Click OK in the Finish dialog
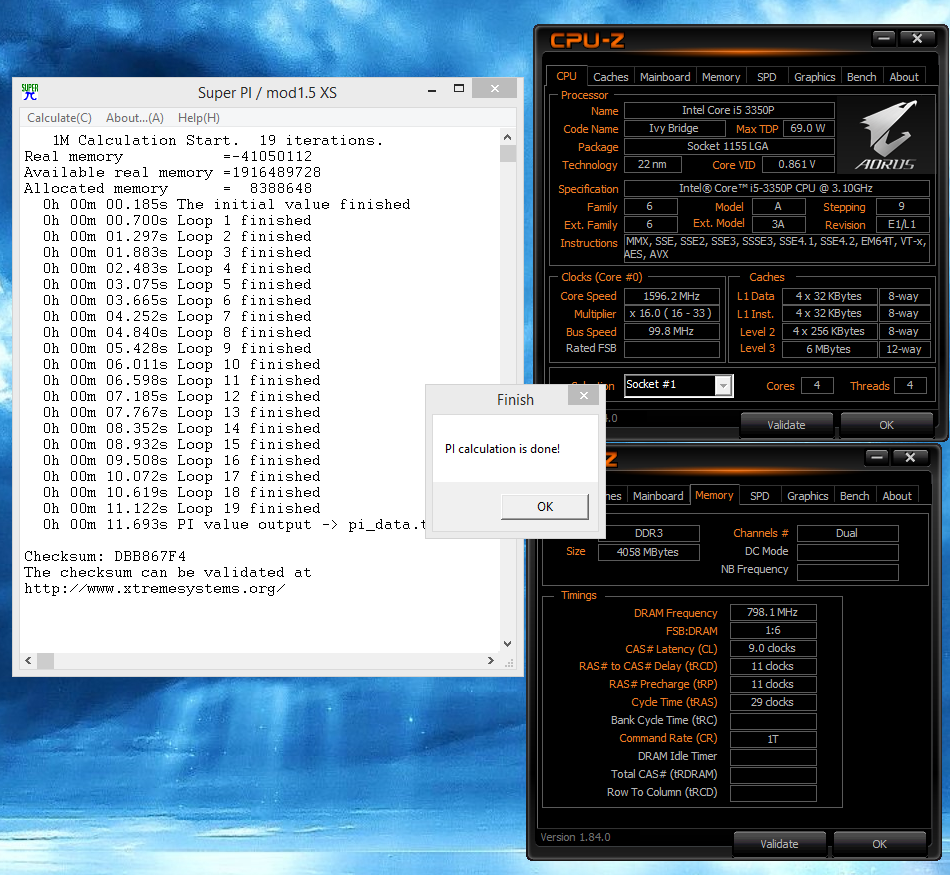Screen dimensions: 950x875 [x=545, y=507]
